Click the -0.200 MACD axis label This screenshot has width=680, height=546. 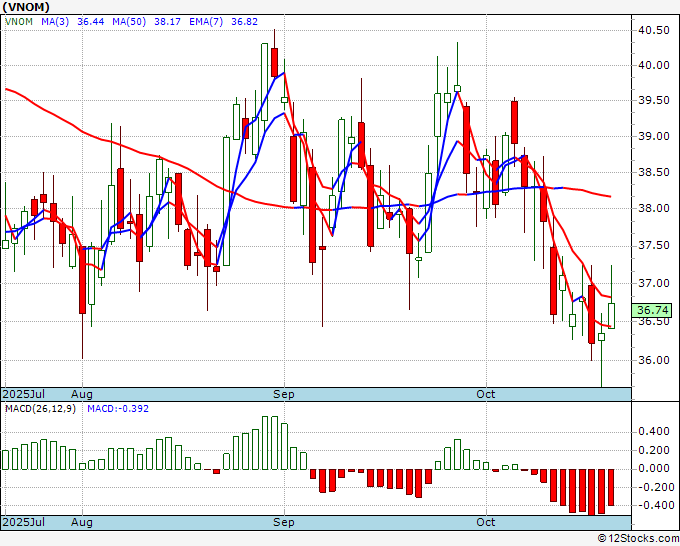654,487
